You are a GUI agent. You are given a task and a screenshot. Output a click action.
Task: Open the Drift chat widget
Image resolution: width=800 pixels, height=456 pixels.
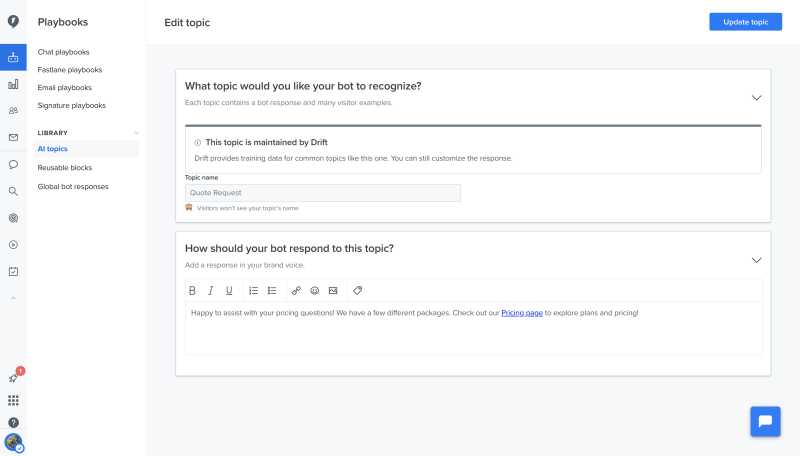(765, 421)
